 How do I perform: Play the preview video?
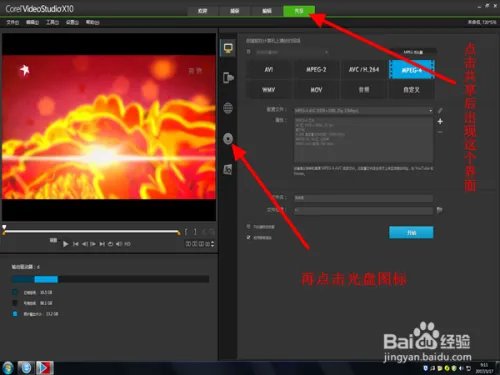65,244
